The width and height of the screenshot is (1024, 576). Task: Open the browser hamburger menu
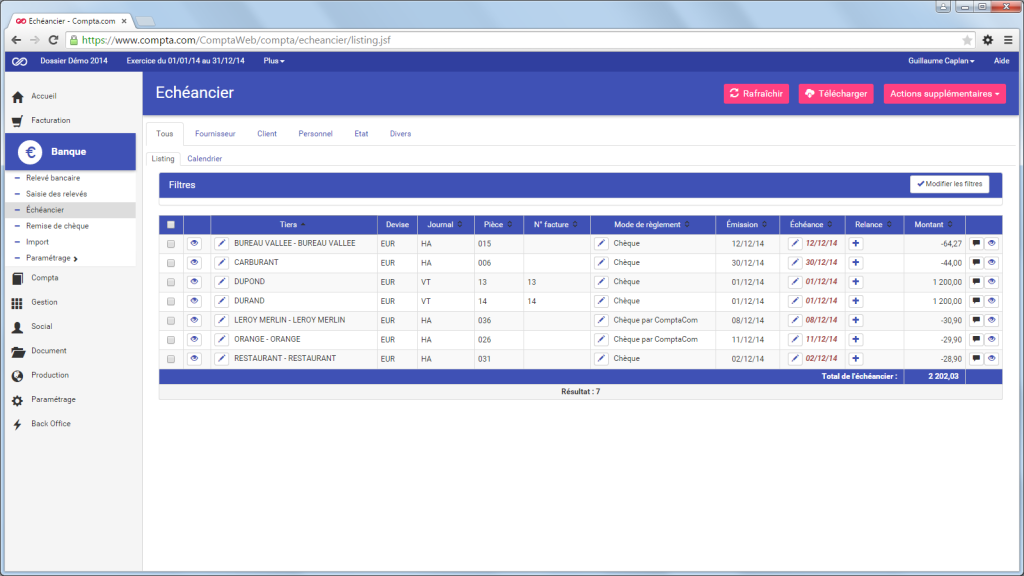tap(1008, 40)
